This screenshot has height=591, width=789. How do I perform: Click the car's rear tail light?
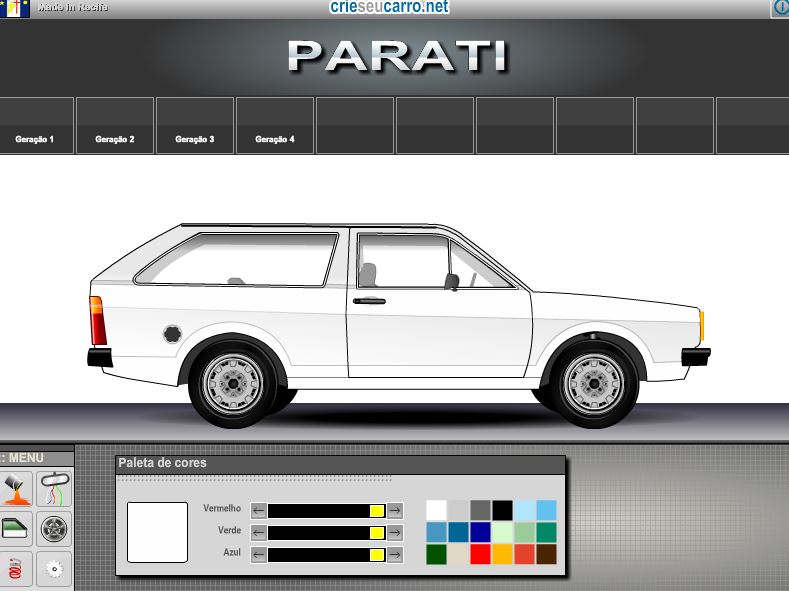click(x=98, y=320)
